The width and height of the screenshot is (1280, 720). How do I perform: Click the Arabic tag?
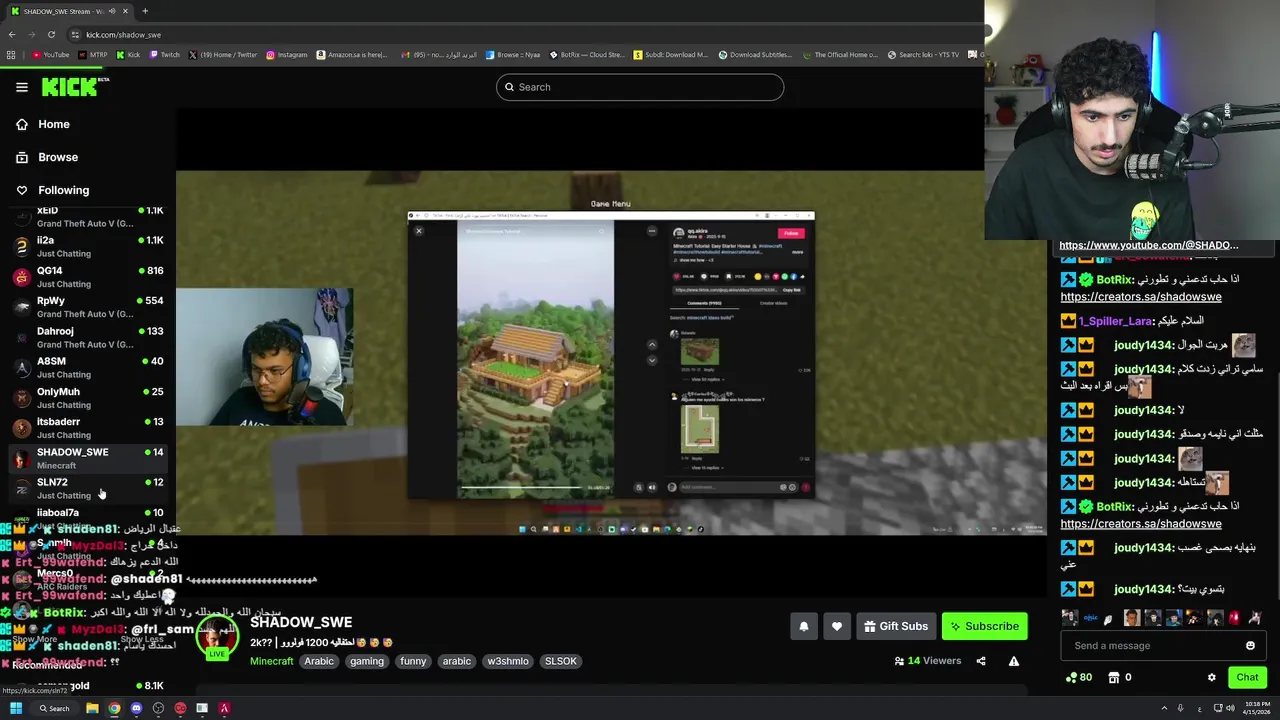point(319,661)
